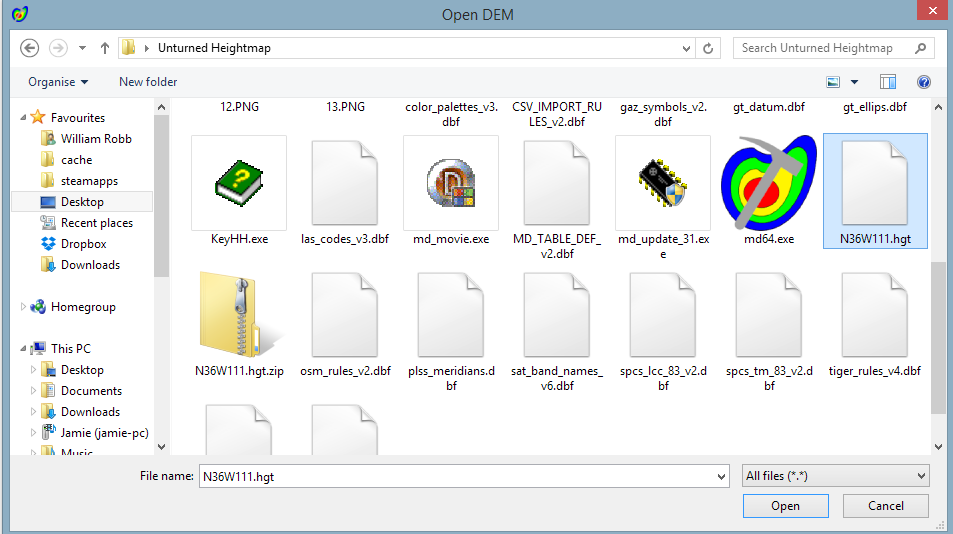953x534 pixels.
Task: Open the Organise dropdown menu
Action: (58, 82)
